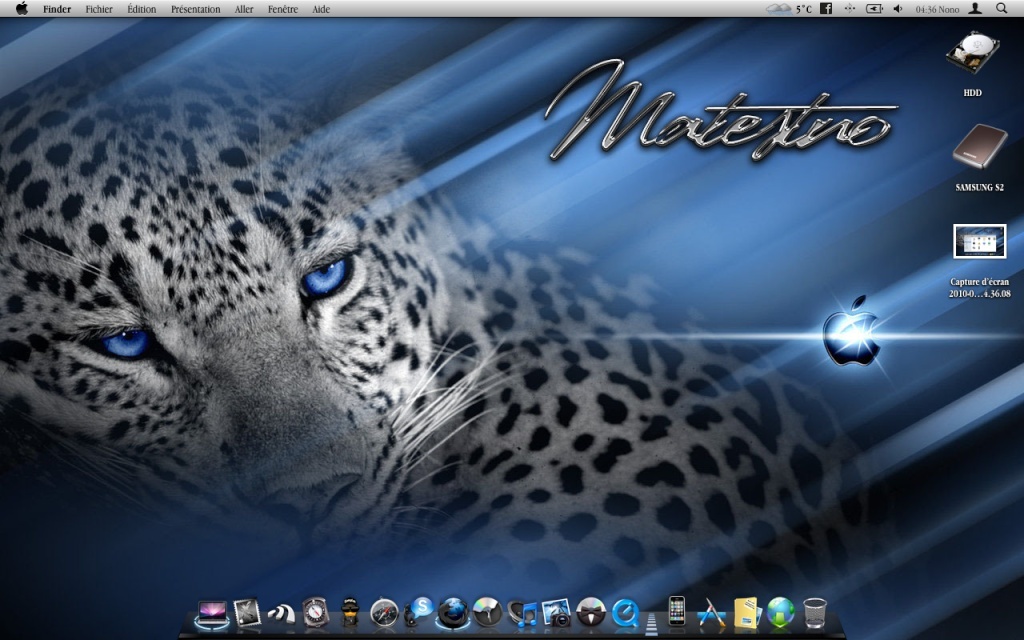Open the Fenêtre menu
Viewport: 1024px width, 640px height.
[x=283, y=9]
